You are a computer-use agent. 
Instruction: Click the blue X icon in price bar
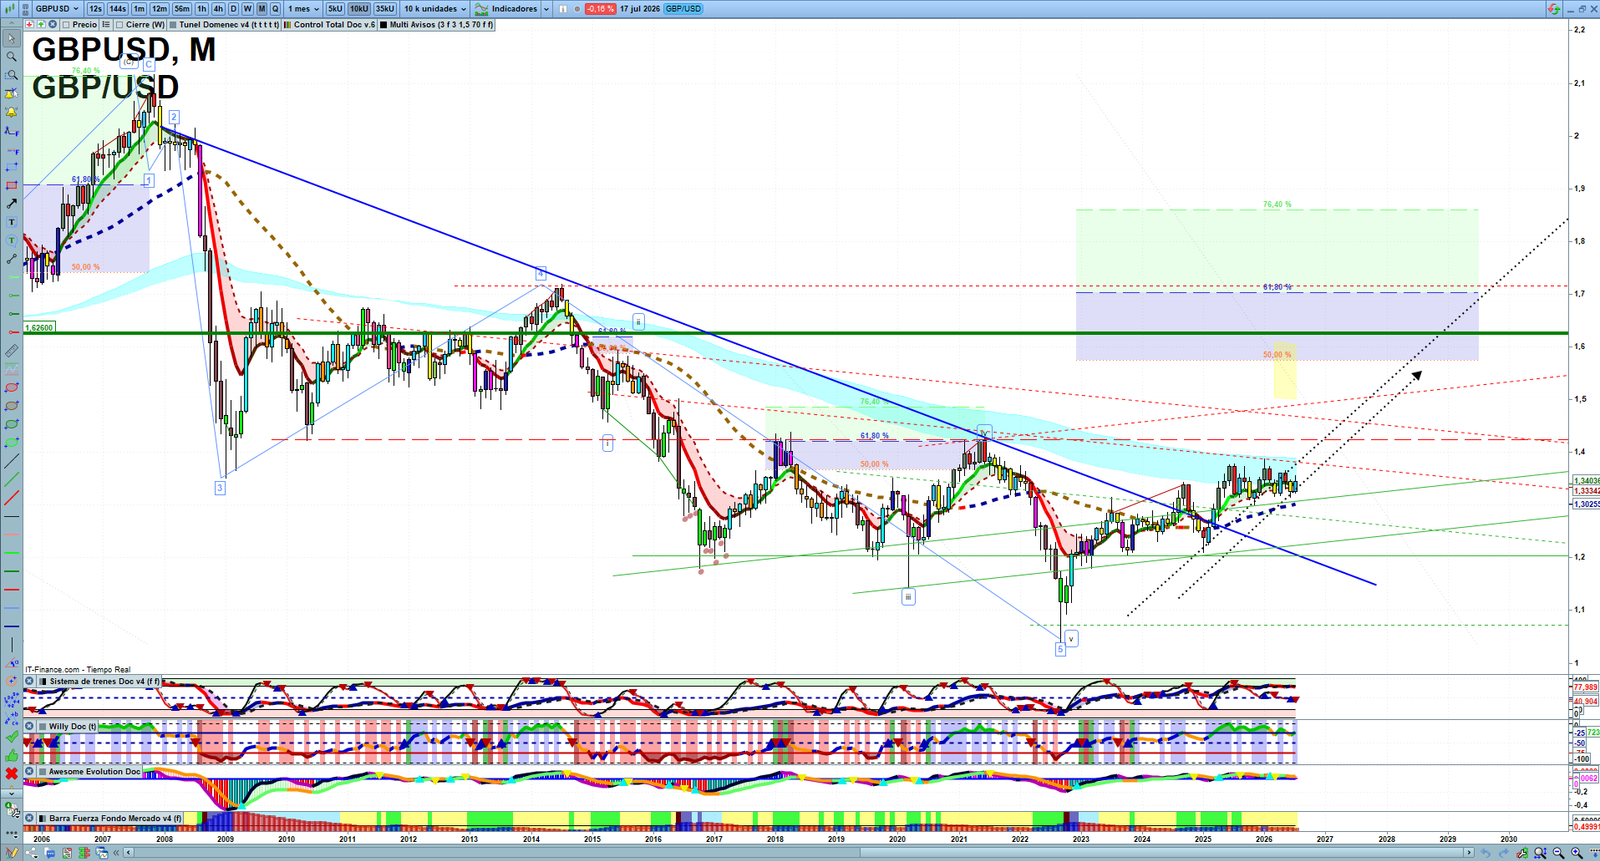[x=52, y=24]
